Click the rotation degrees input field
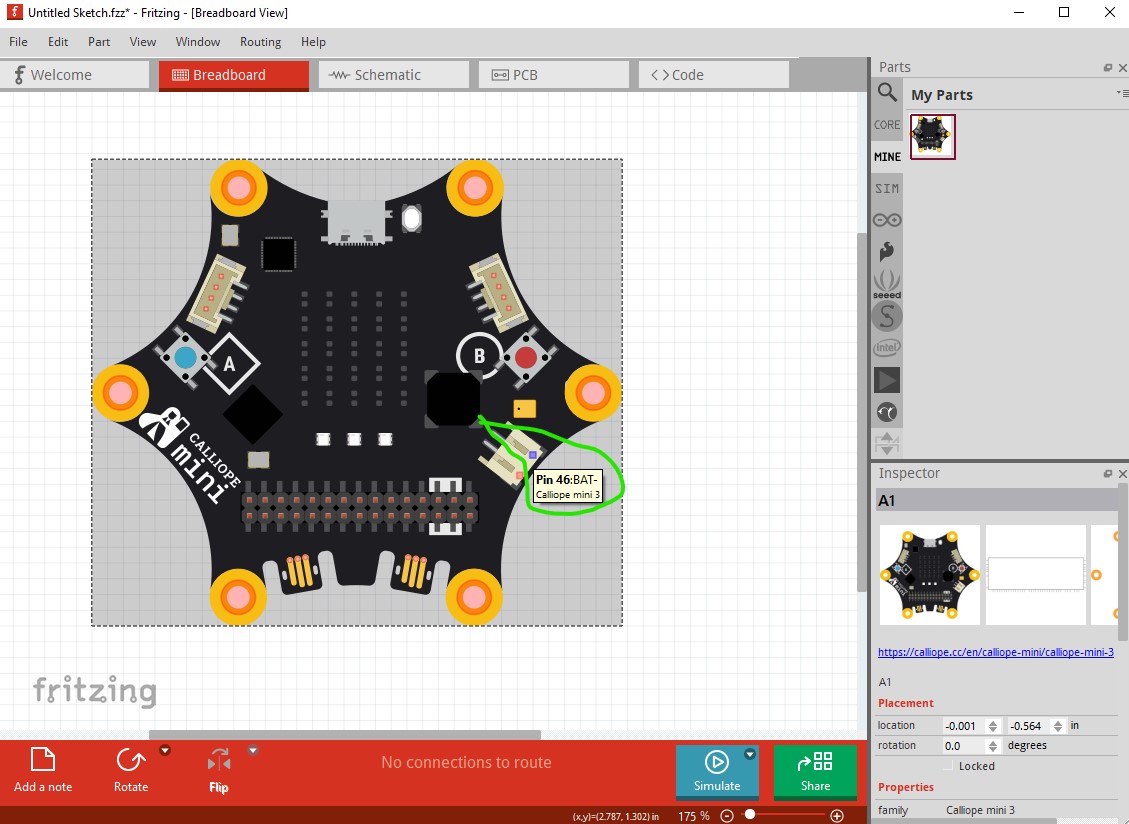This screenshot has width=1129, height=824. (964, 745)
